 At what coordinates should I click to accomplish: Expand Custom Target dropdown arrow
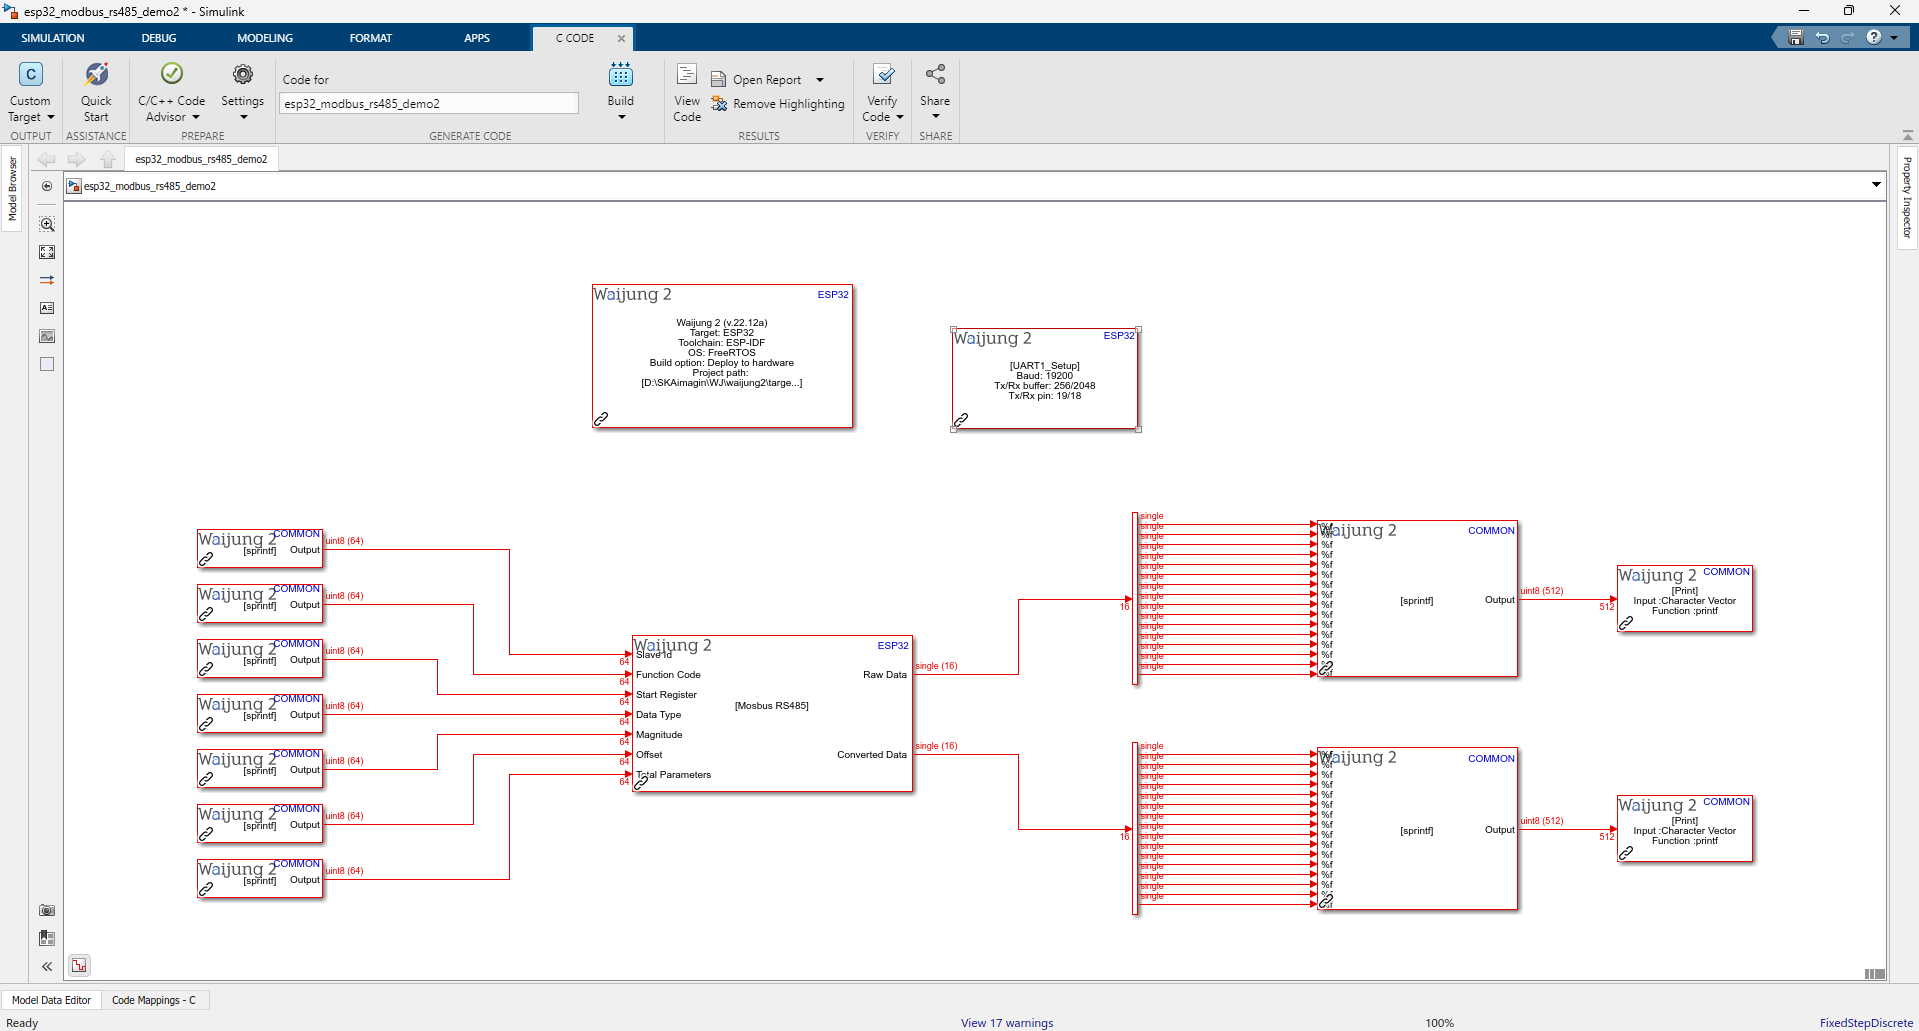[x=50, y=117]
